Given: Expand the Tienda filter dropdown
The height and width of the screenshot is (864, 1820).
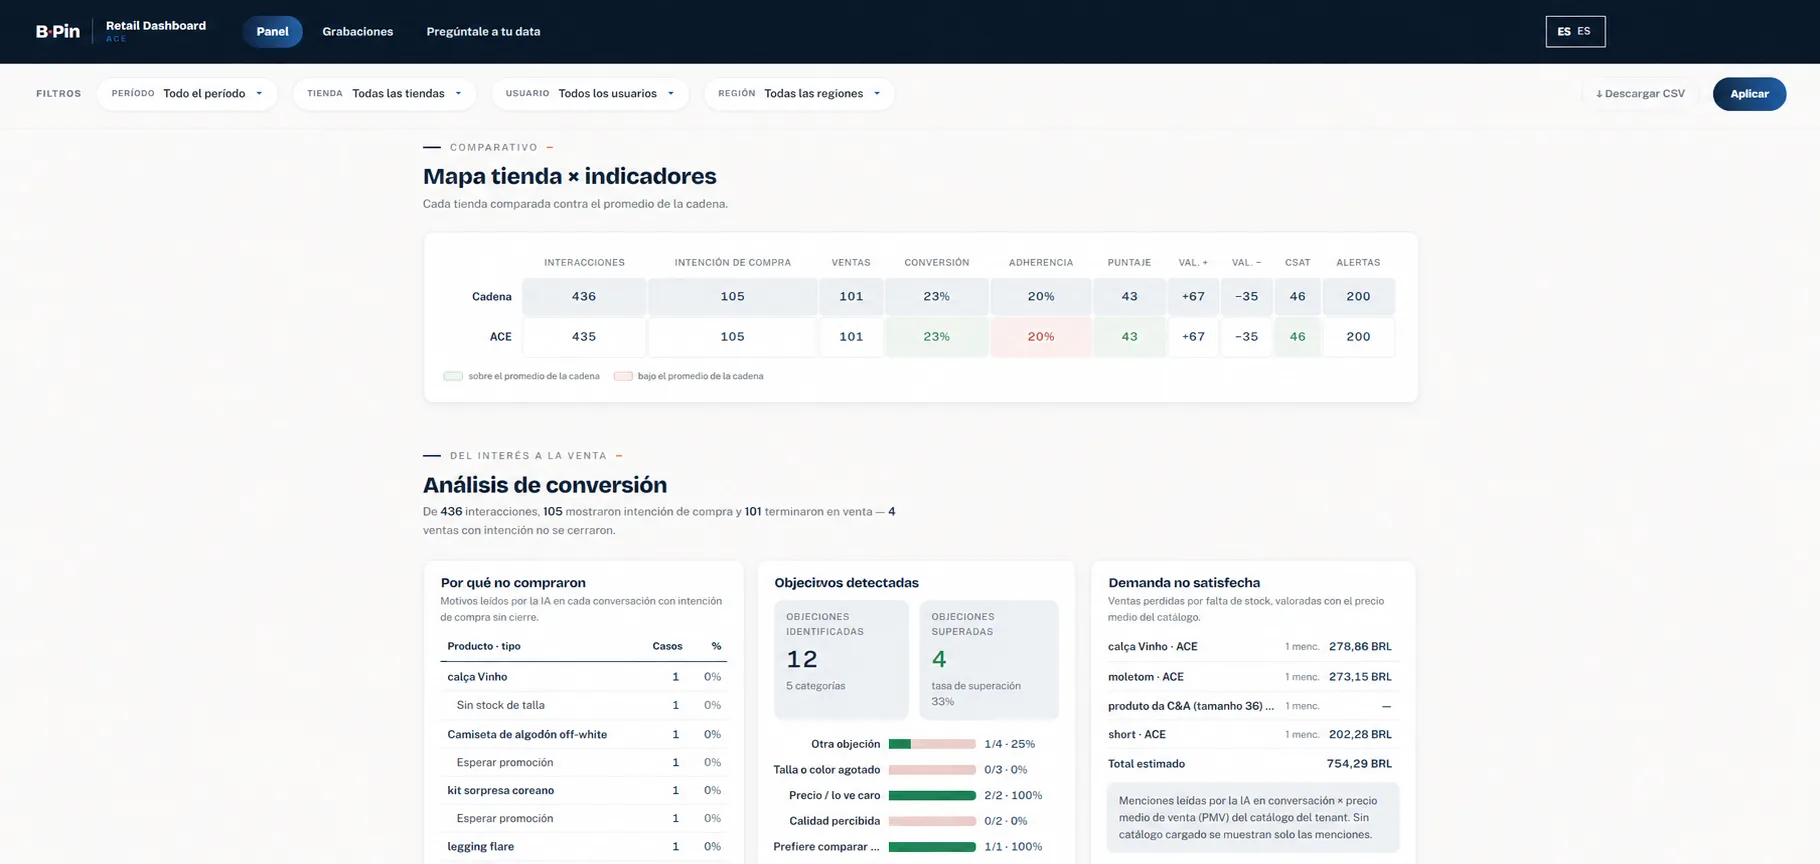Looking at the screenshot, I should coord(385,93).
